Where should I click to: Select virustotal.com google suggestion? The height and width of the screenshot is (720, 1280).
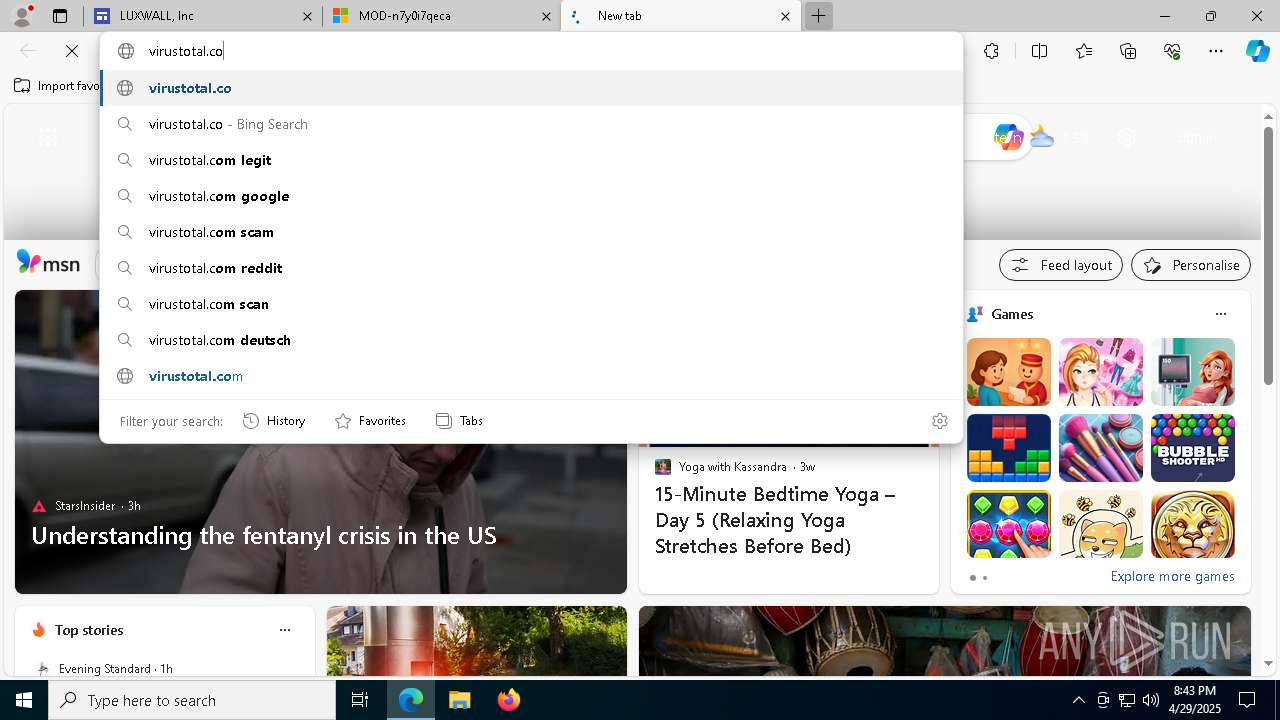tap(531, 196)
